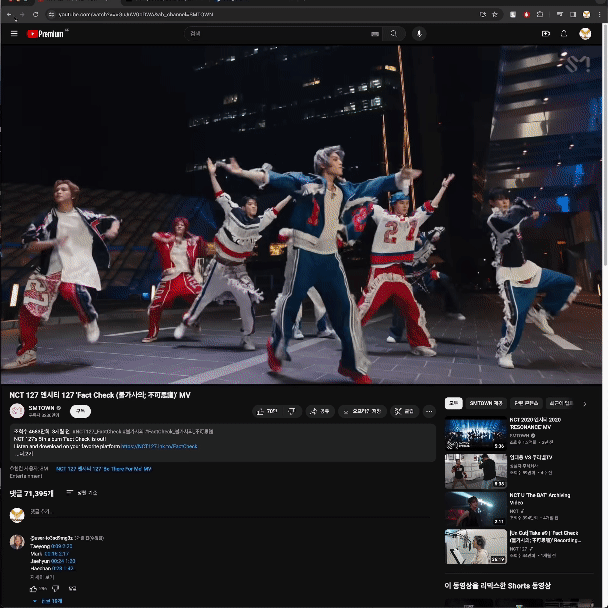608x608 pixels.
Task: Download the video for offline saving
Action: (x=363, y=411)
